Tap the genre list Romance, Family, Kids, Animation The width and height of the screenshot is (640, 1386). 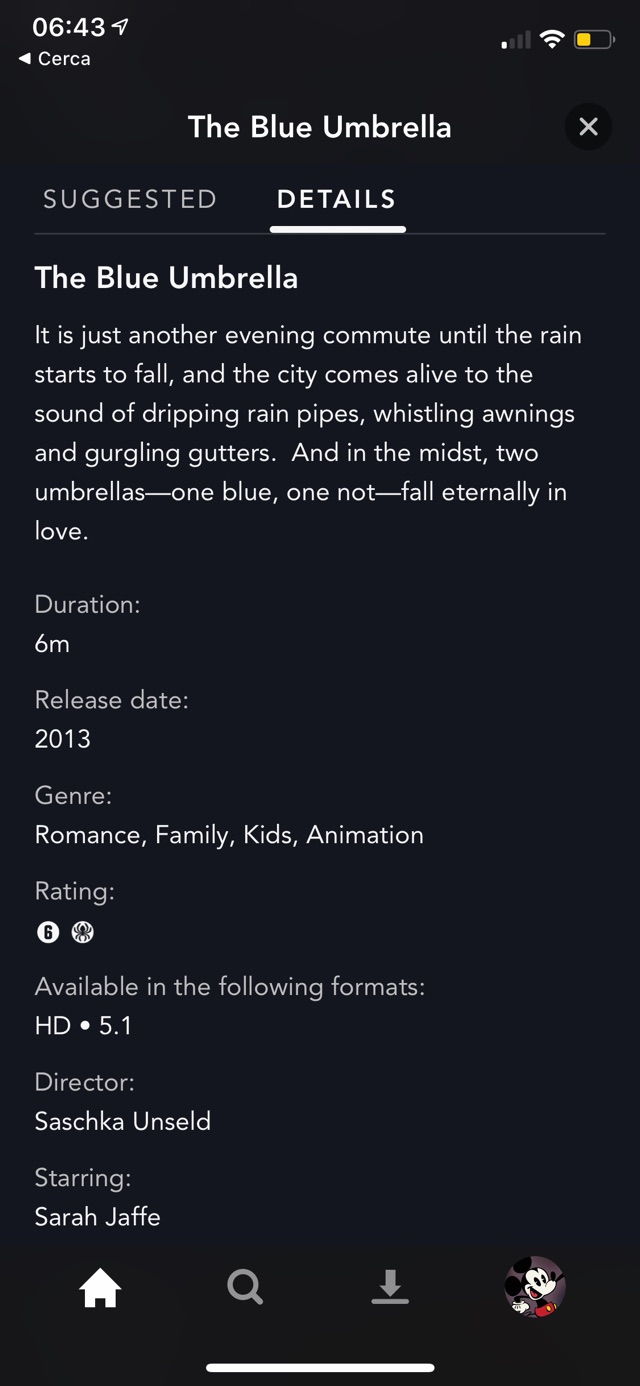[x=229, y=835]
